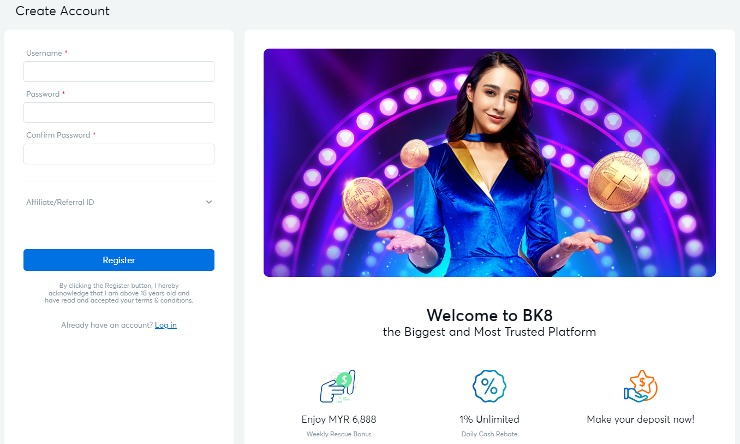Select the "1% Unlimited" promo label
Screen dimensions: 740x444
[x=489, y=420]
